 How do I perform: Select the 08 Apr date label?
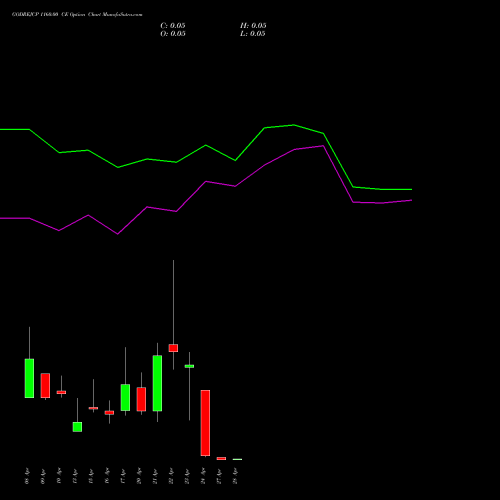[x=27, y=476]
